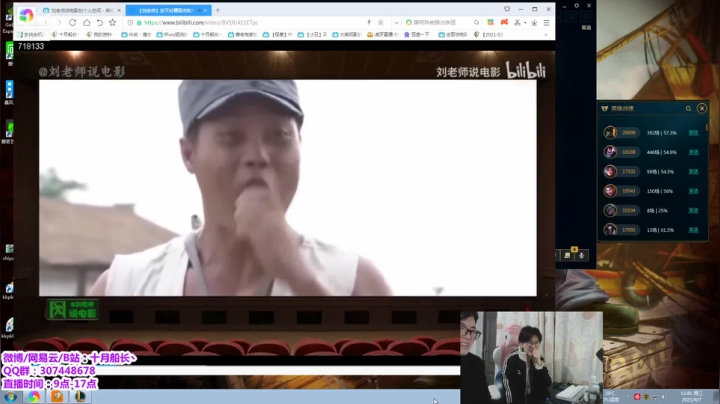Viewport: 720px width, 404px height.
Task: Click the red game controller extension icon
Action: [504, 22]
